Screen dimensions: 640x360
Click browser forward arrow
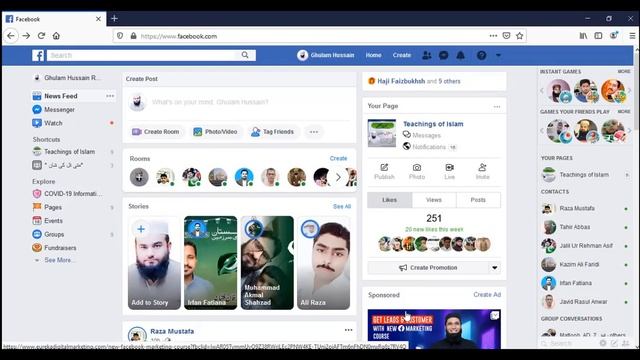(26, 36)
